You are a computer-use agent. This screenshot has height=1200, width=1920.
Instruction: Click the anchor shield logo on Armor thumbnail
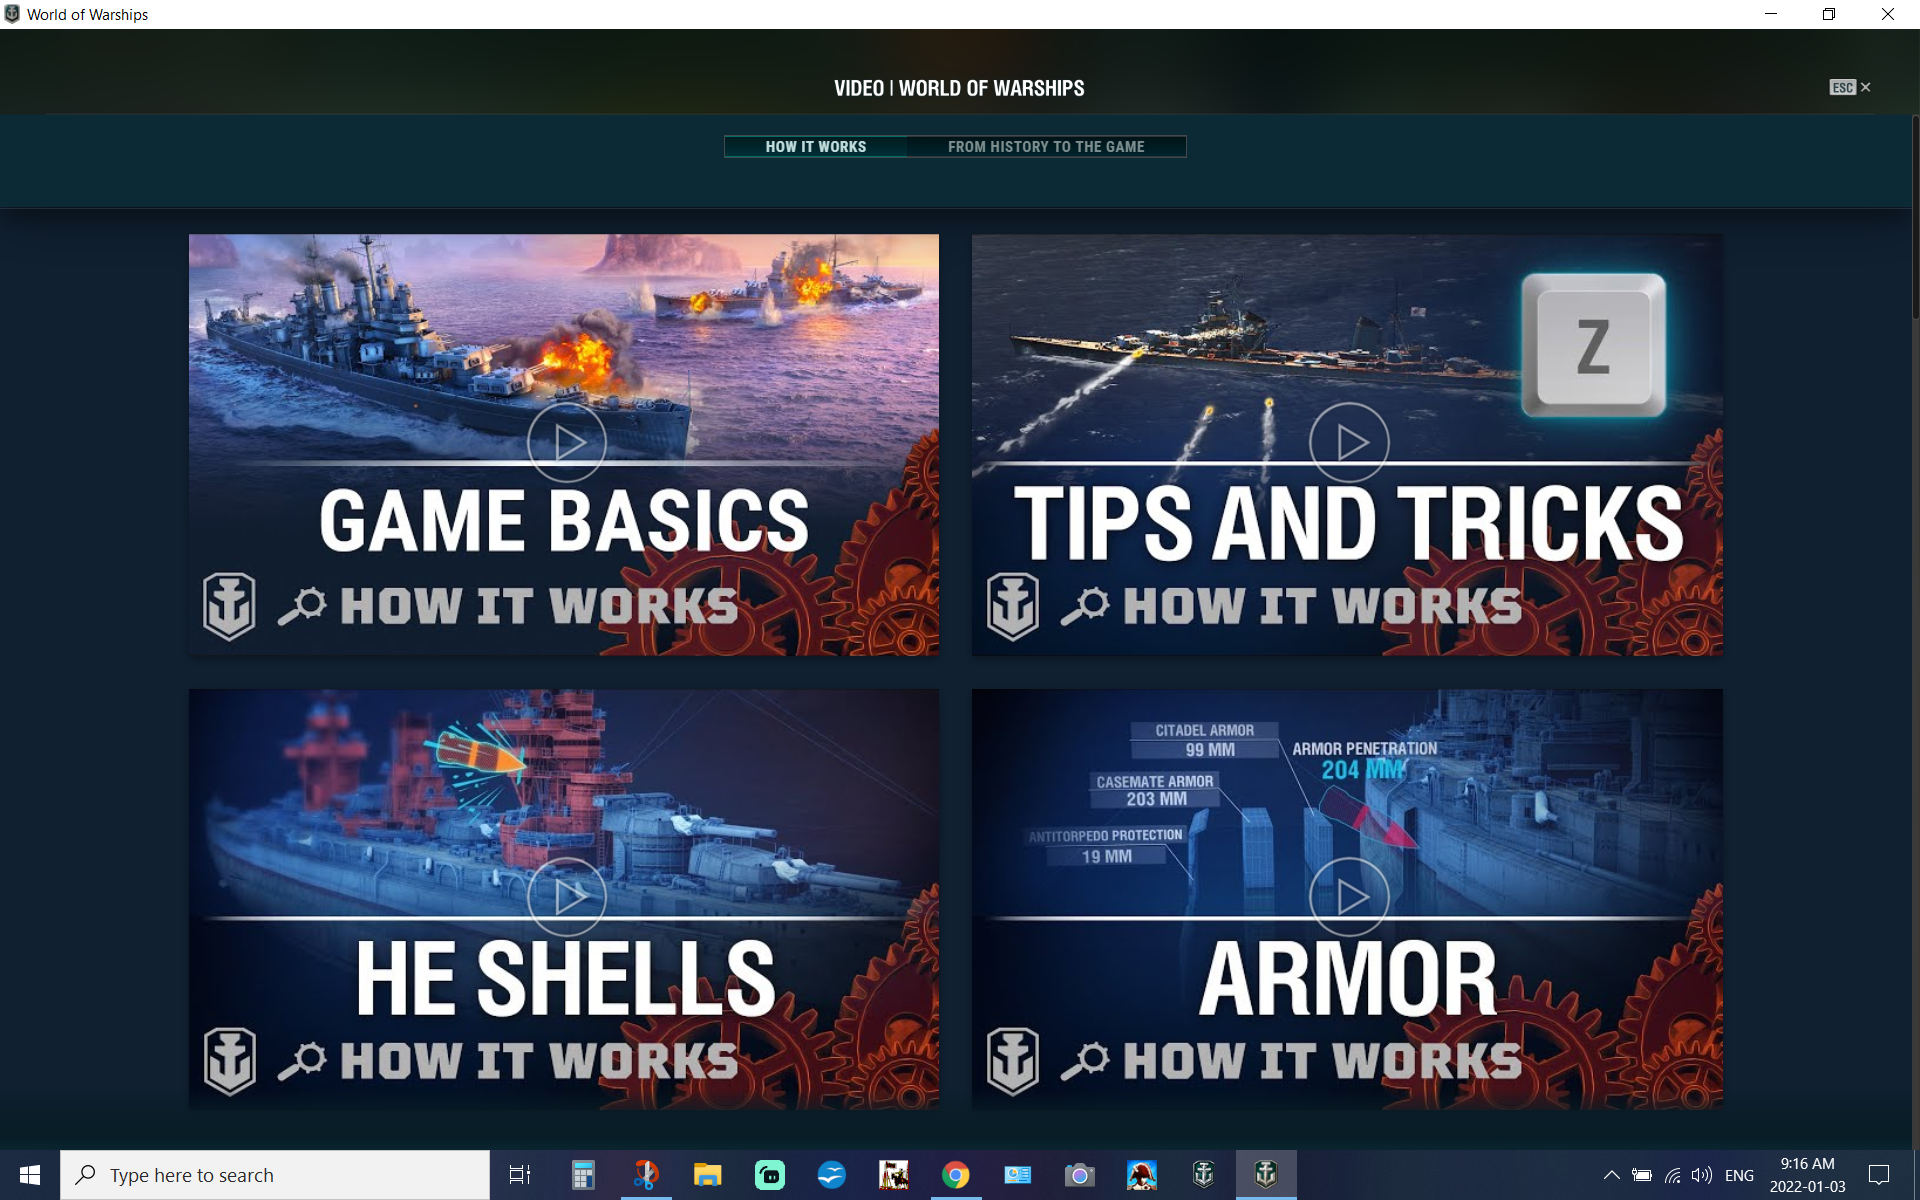point(1012,1060)
